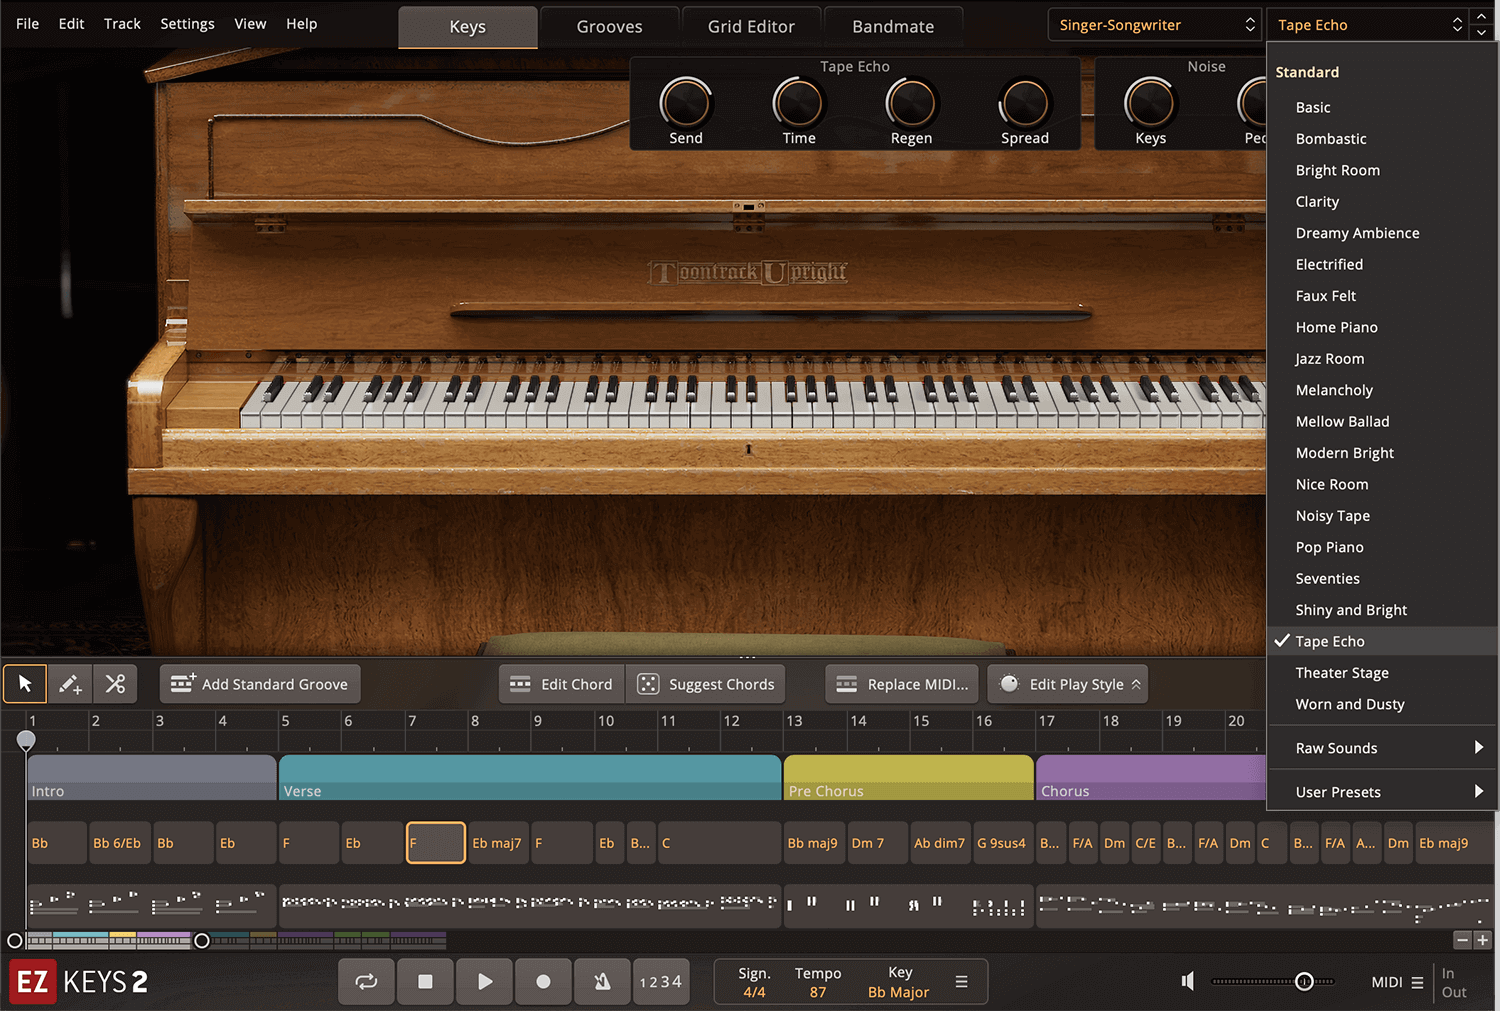Select the G 9sus4 chord block
This screenshot has width=1500, height=1011.
click(1002, 843)
